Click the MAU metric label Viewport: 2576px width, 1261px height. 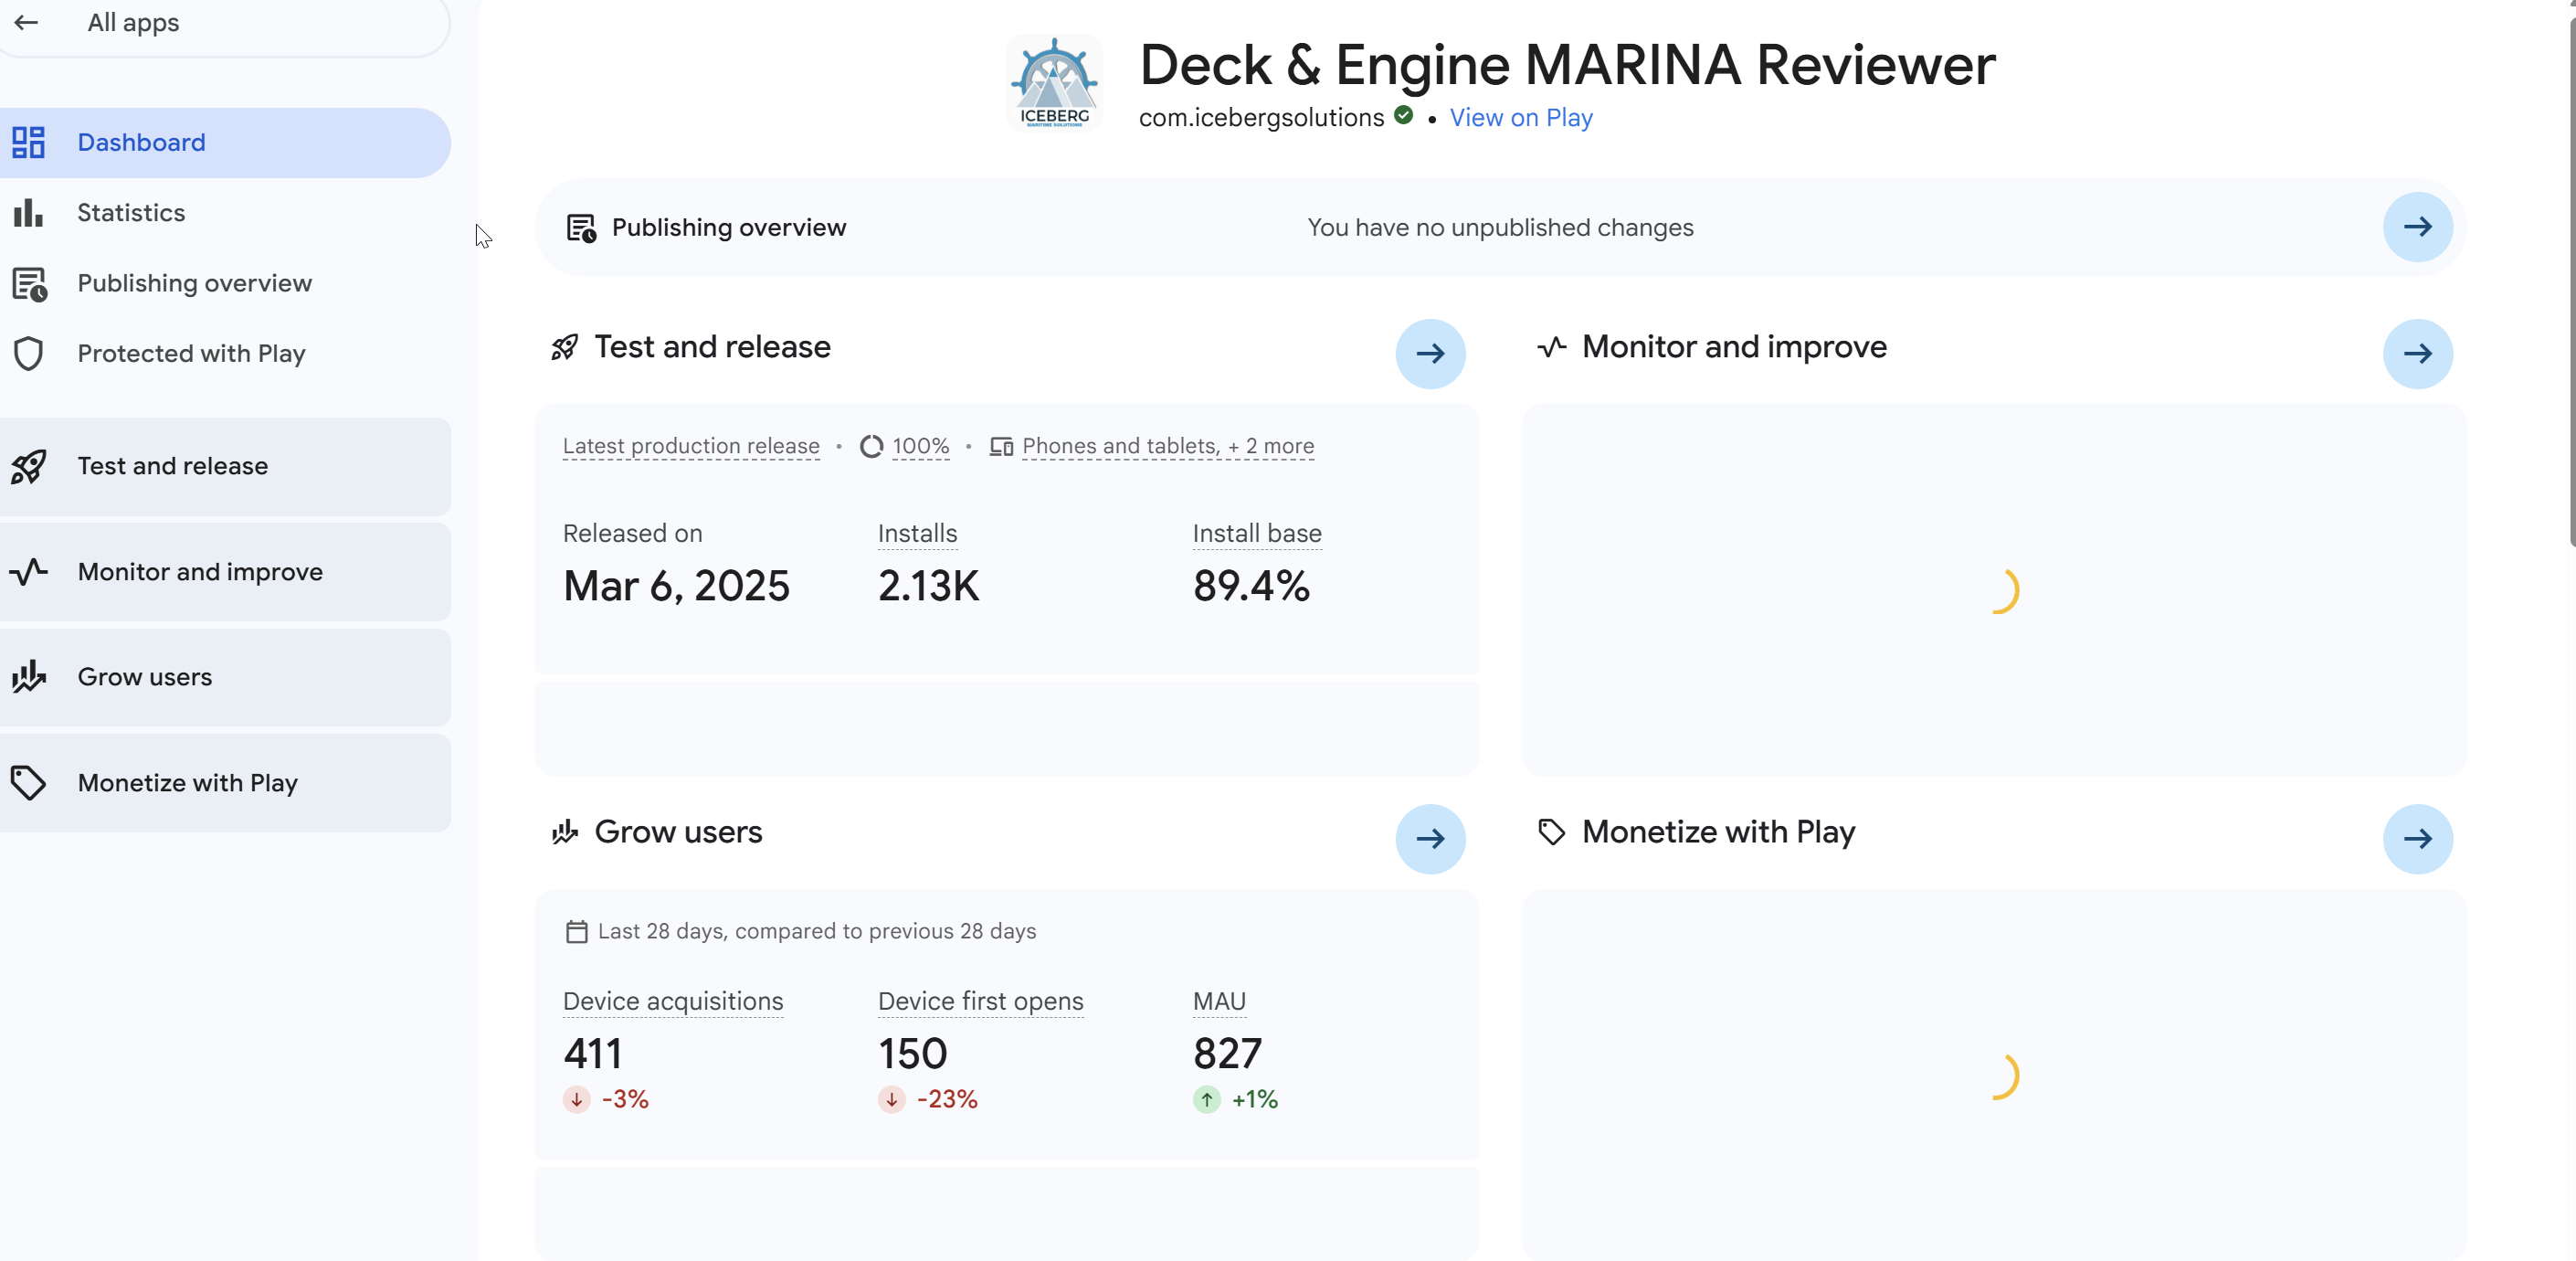tap(1219, 1001)
